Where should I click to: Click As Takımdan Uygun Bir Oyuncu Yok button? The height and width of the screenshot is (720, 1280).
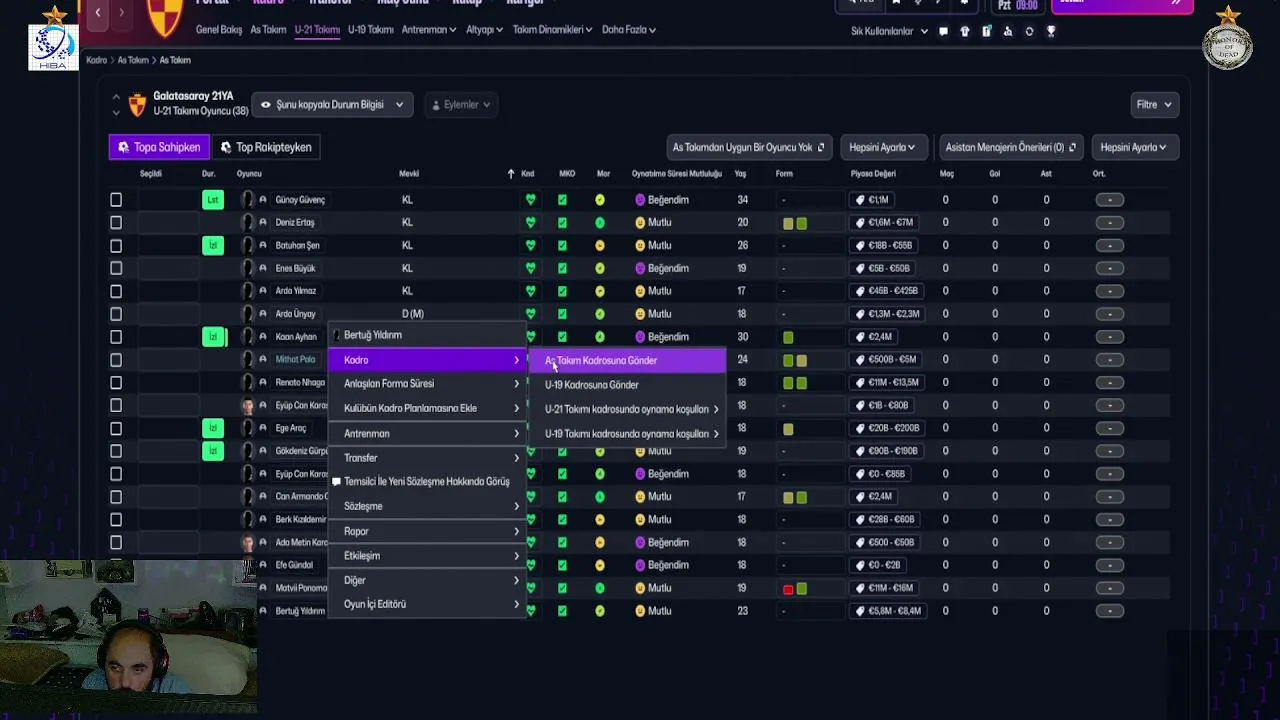pyautogui.click(x=749, y=147)
